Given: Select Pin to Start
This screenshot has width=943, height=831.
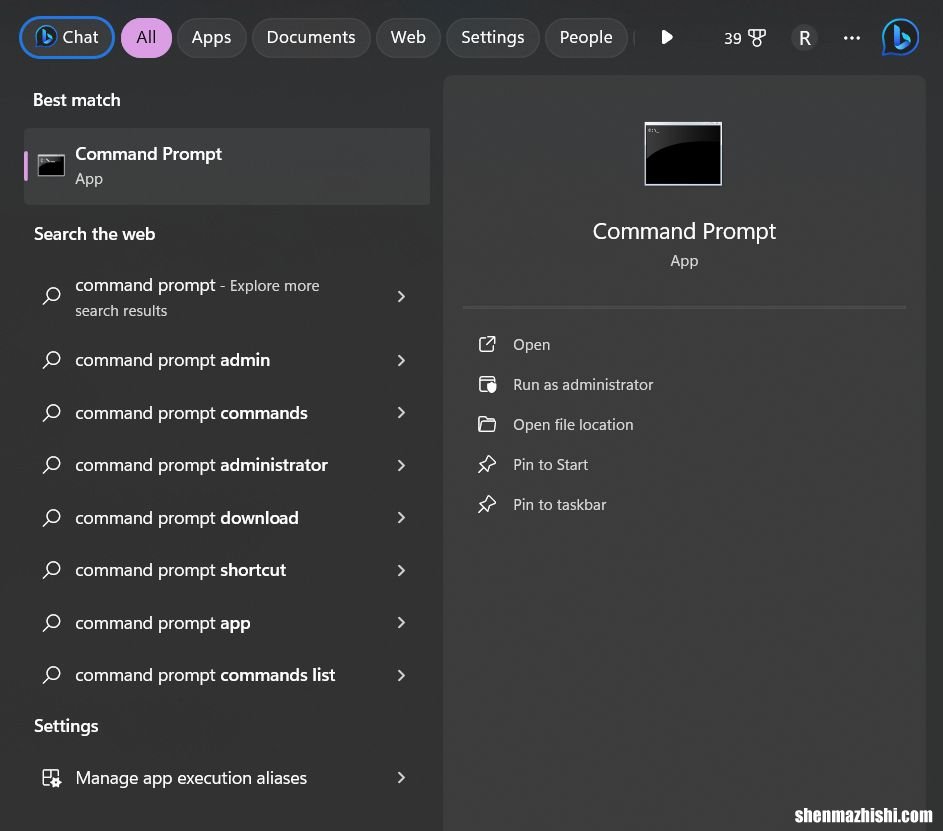Looking at the screenshot, I should click(x=550, y=464).
